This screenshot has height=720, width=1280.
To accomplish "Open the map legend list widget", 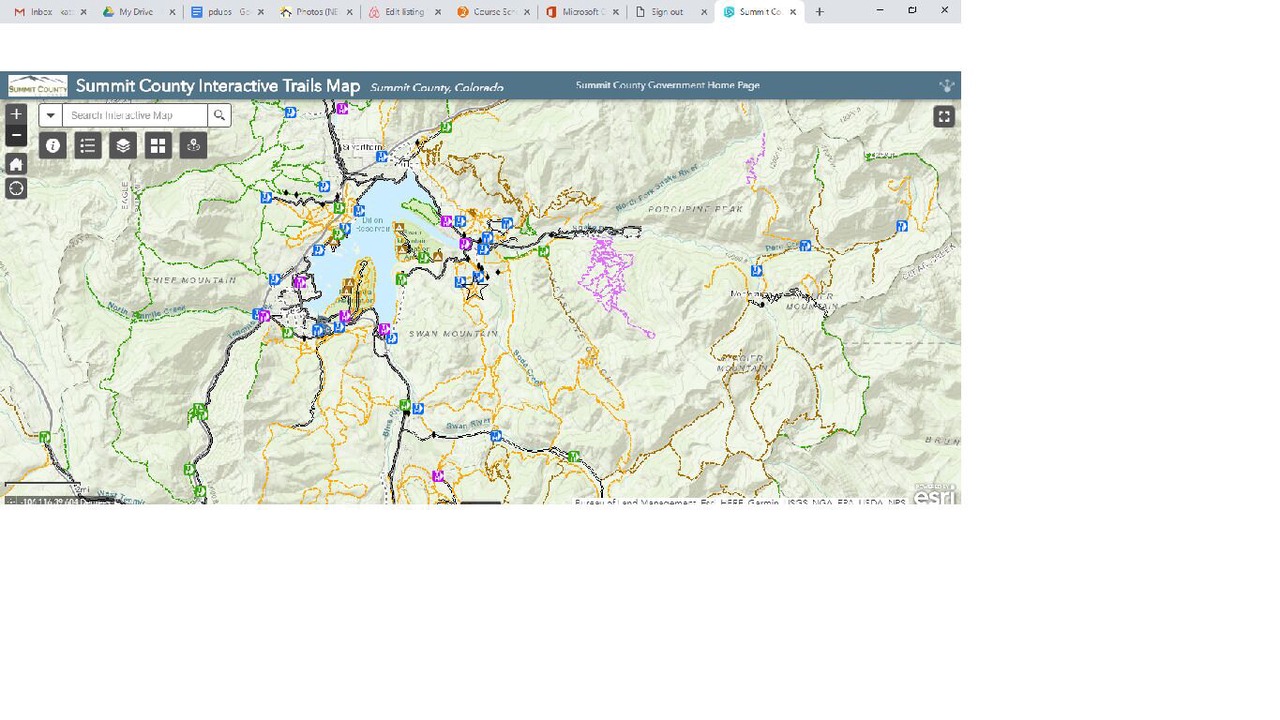I will tap(88, 146).
